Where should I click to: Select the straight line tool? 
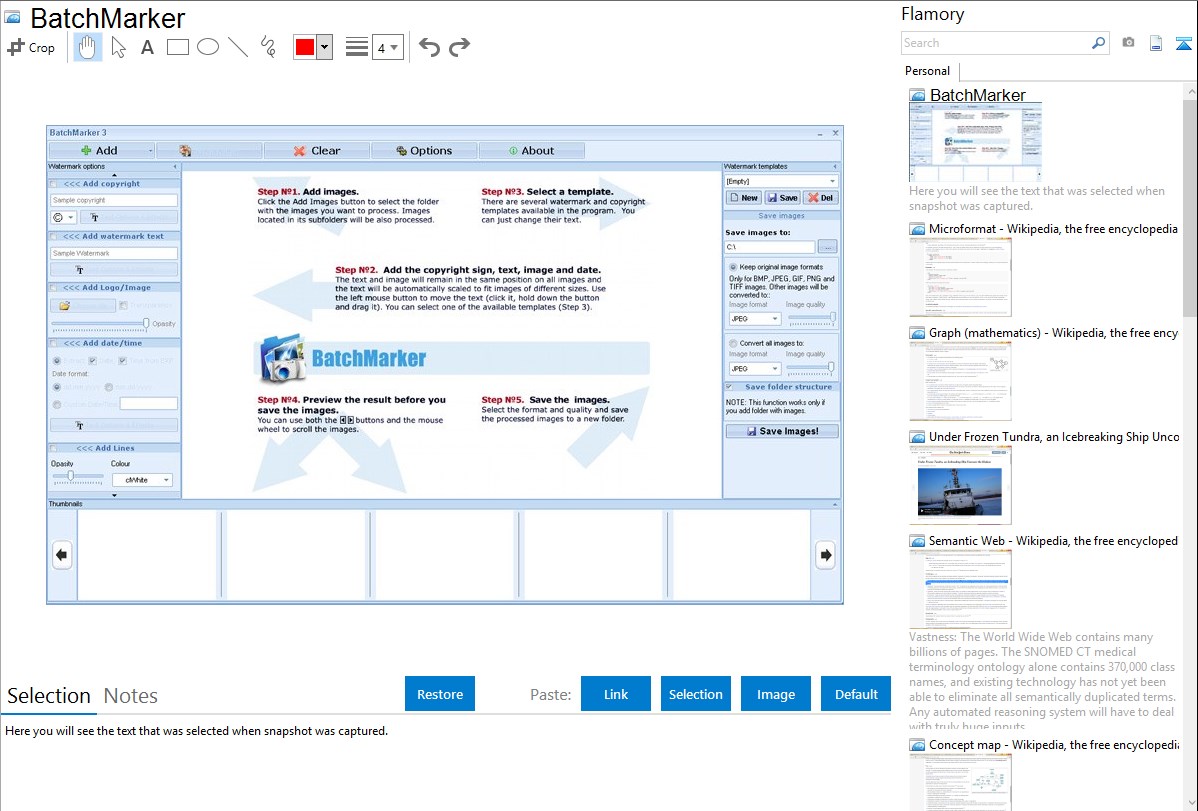[x=238, y=47]
